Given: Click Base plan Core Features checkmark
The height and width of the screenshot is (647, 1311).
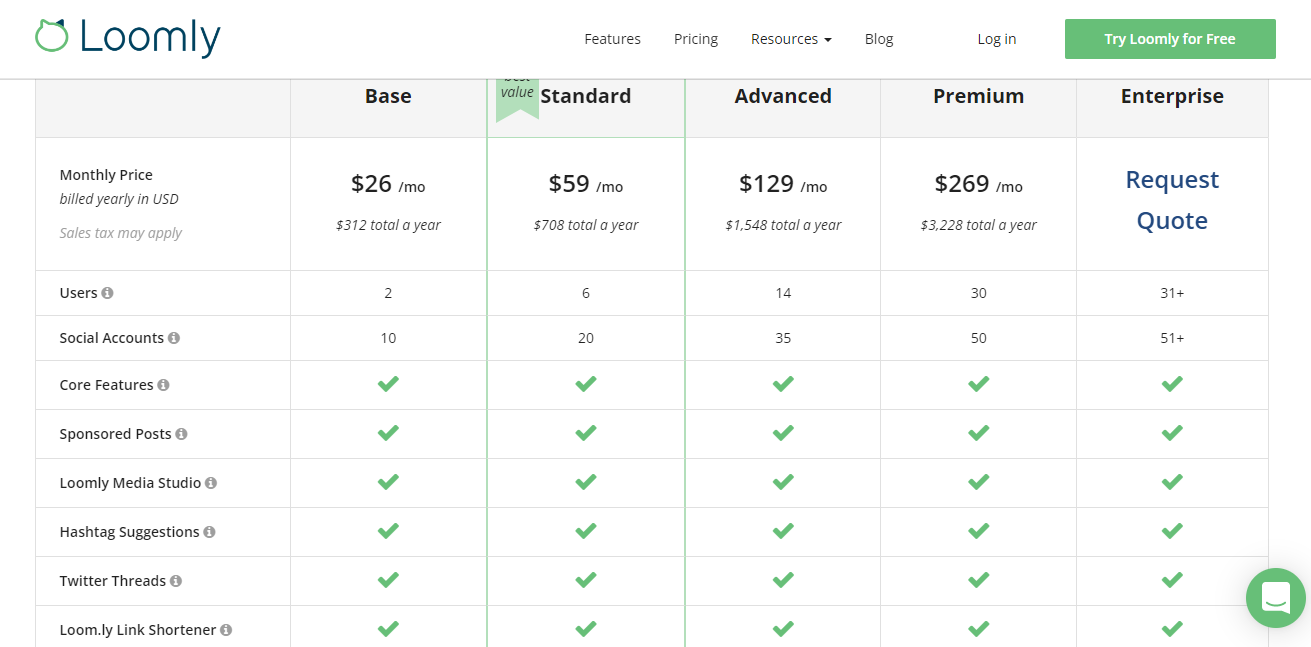Looking at the screenshot, I should point(388,384).
